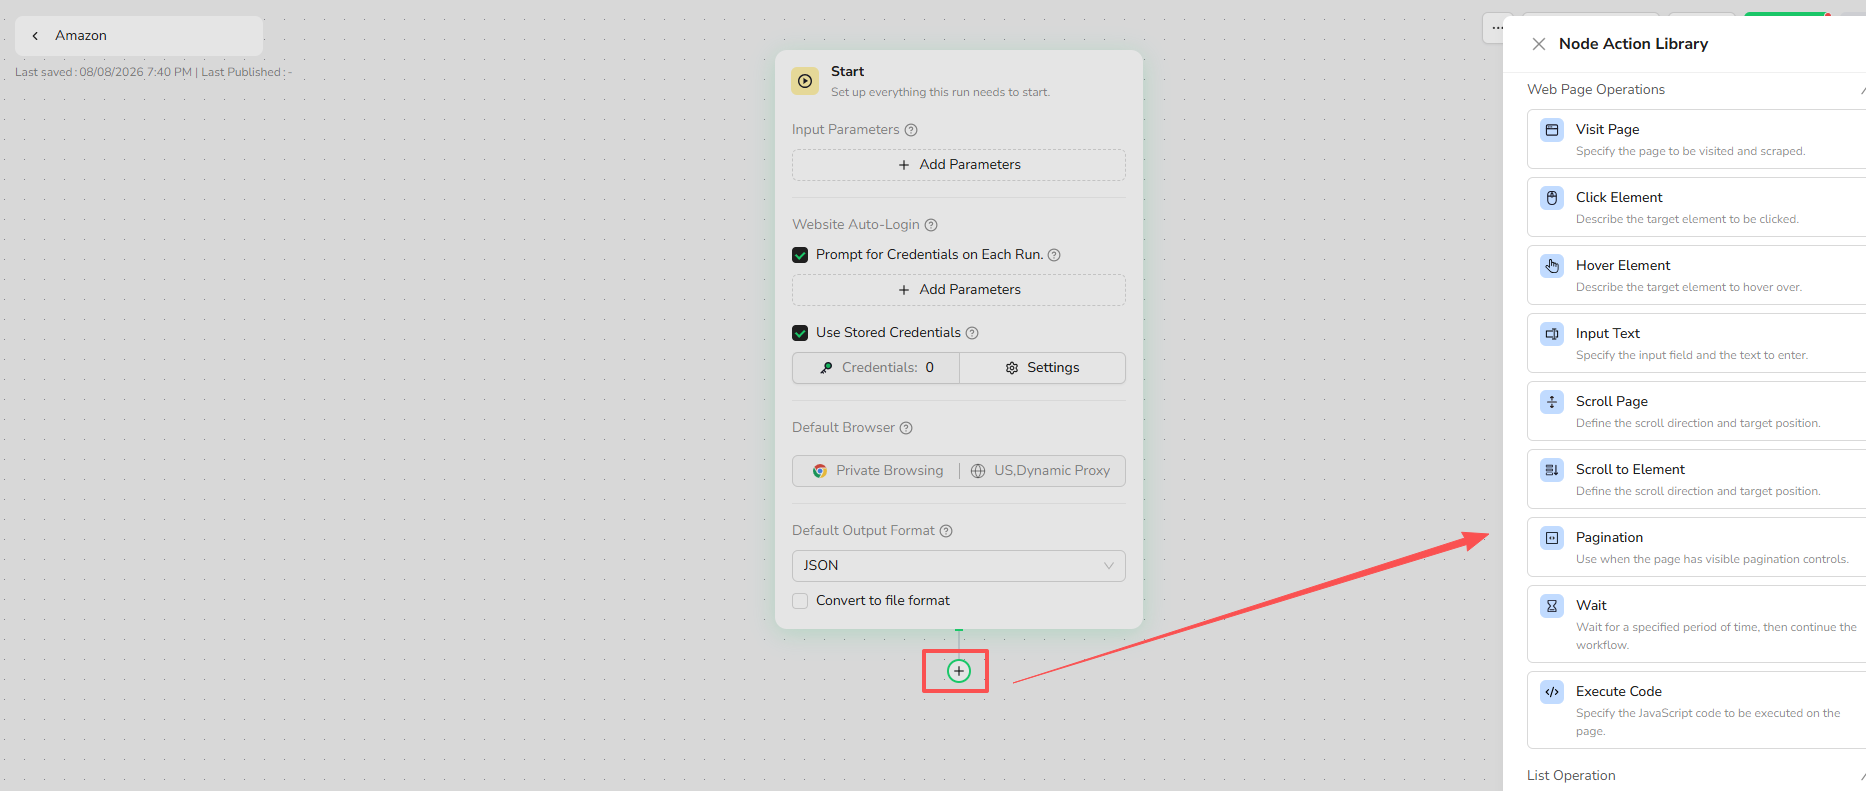Image resolution: width=1866 pixels, height=791 pixels.
Task: Open the Credentials: 0 button
Action: 876,368
